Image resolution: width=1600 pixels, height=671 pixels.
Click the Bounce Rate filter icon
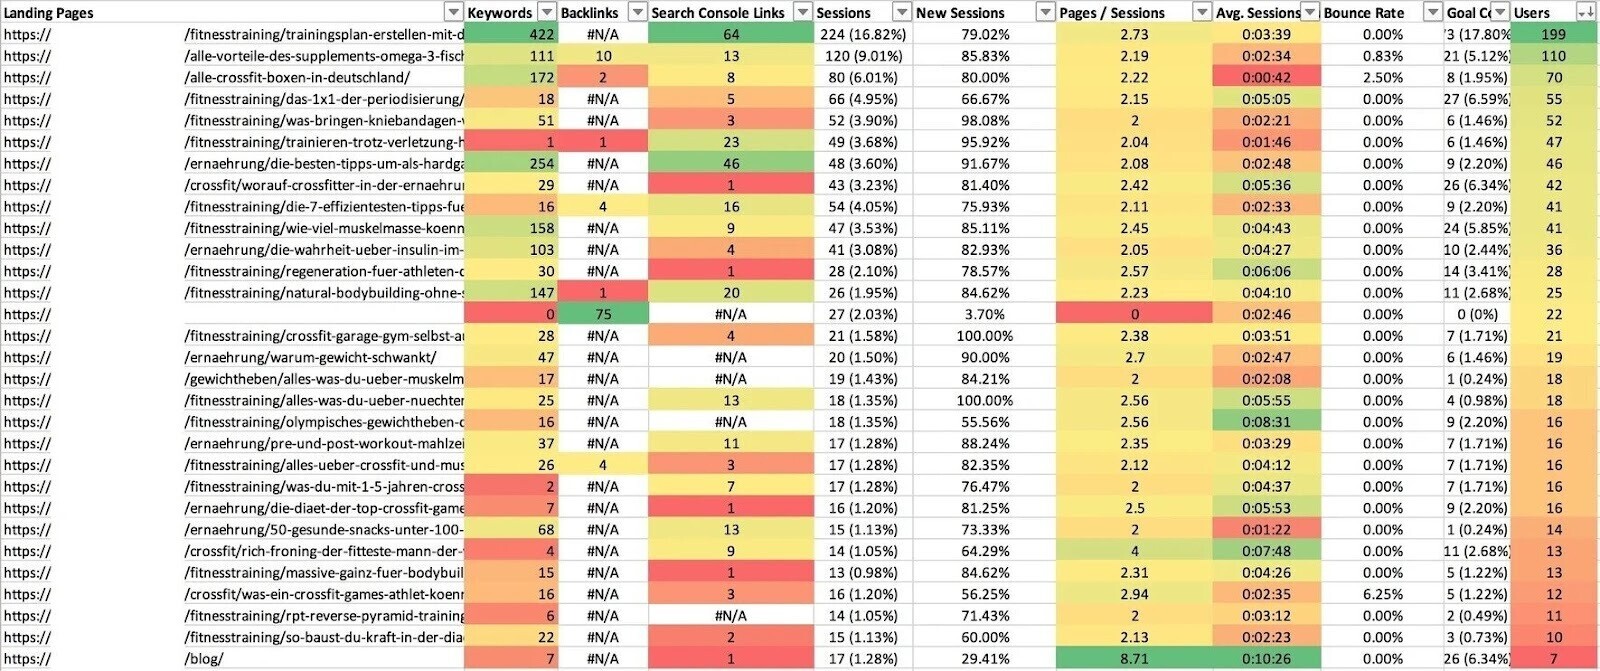click(1434, 12)
